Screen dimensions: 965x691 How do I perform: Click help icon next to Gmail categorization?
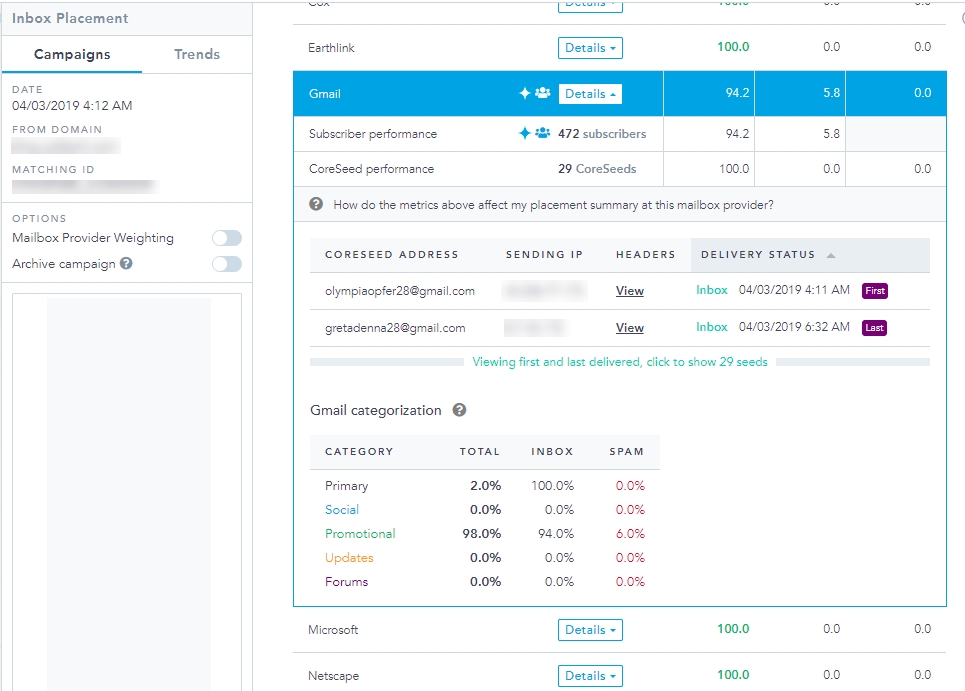pyautogui.click(x=459, y=410)
